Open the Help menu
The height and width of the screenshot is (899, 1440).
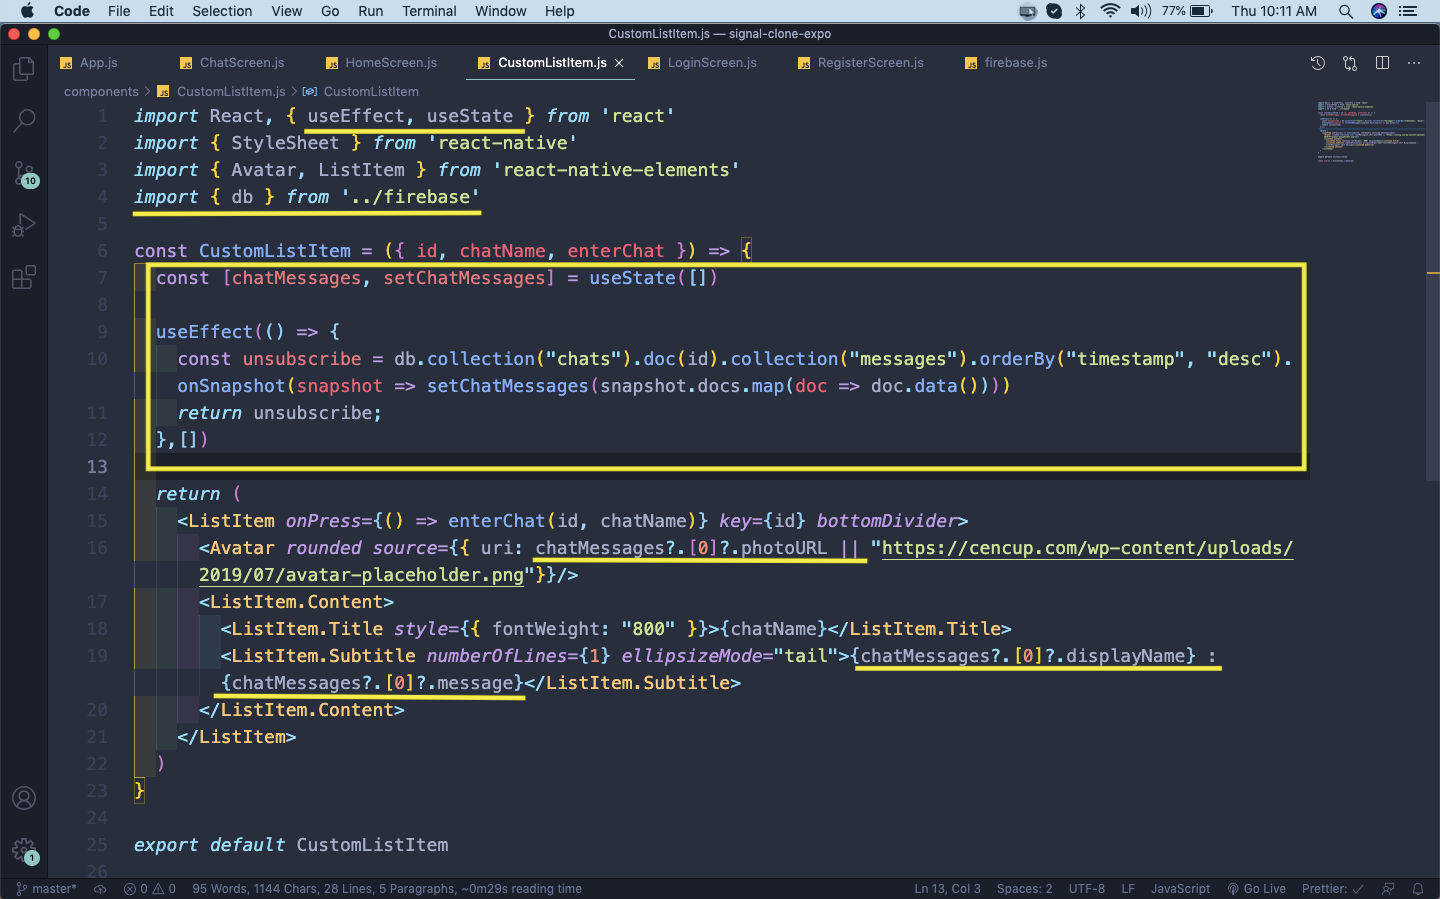point(559,11)
